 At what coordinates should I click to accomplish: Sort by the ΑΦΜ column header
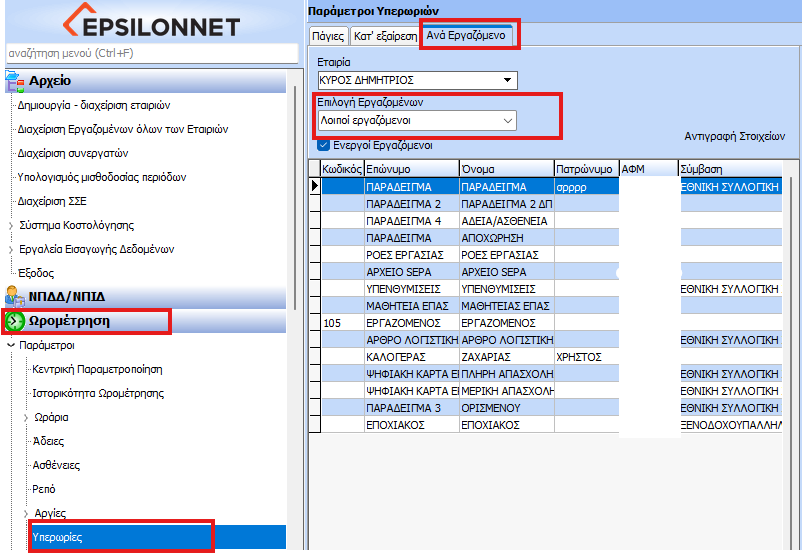[x=649, y=169]
